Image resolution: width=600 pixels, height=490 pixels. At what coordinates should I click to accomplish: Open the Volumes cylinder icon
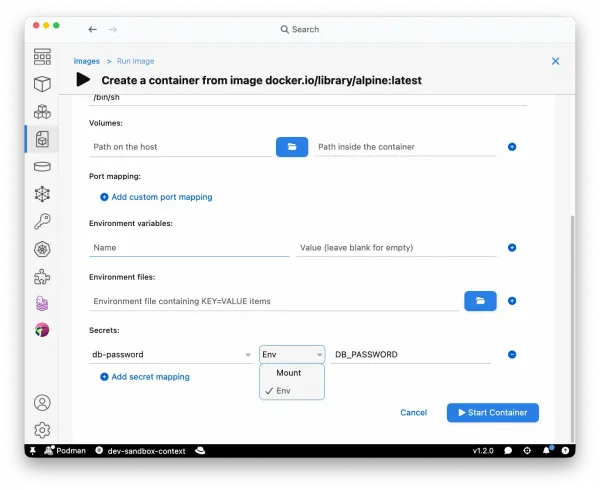point(42,166)
